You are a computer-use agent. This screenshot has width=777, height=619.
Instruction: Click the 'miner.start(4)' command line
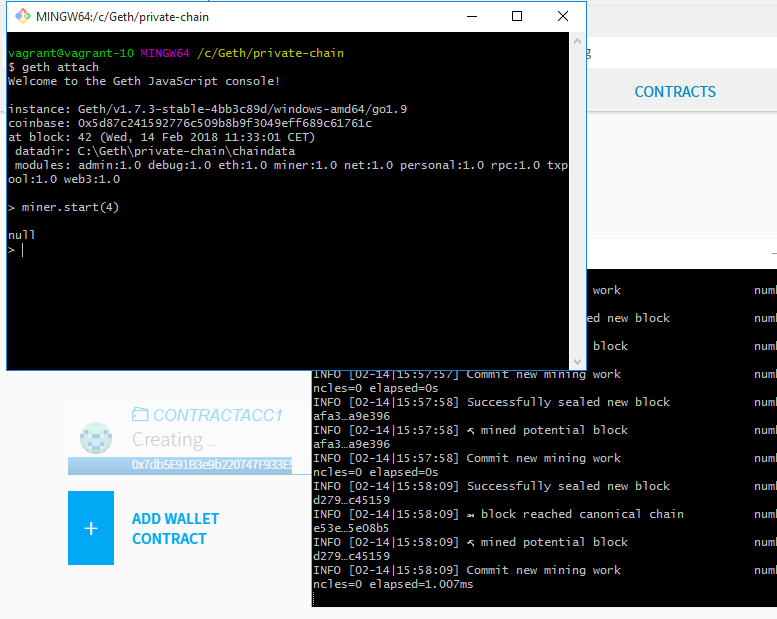point(63,207)
